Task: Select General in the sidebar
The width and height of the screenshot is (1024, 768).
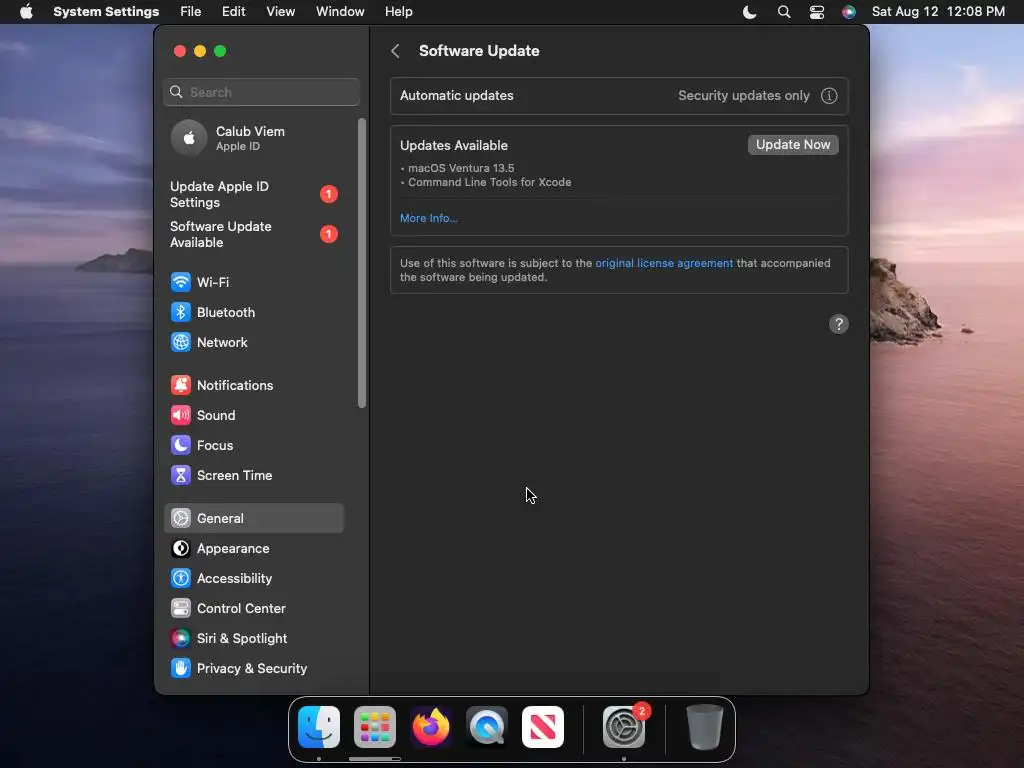Action: coord(253,519)
